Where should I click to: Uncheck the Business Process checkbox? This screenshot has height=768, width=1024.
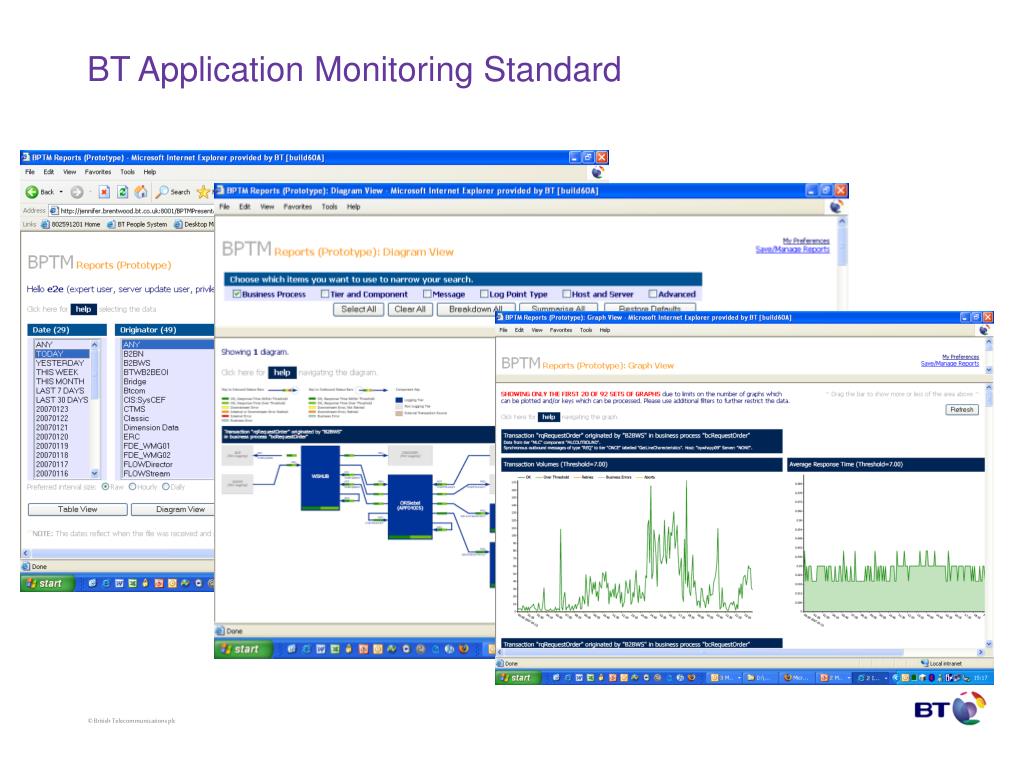pyautogui.click(x=236, y=295)
